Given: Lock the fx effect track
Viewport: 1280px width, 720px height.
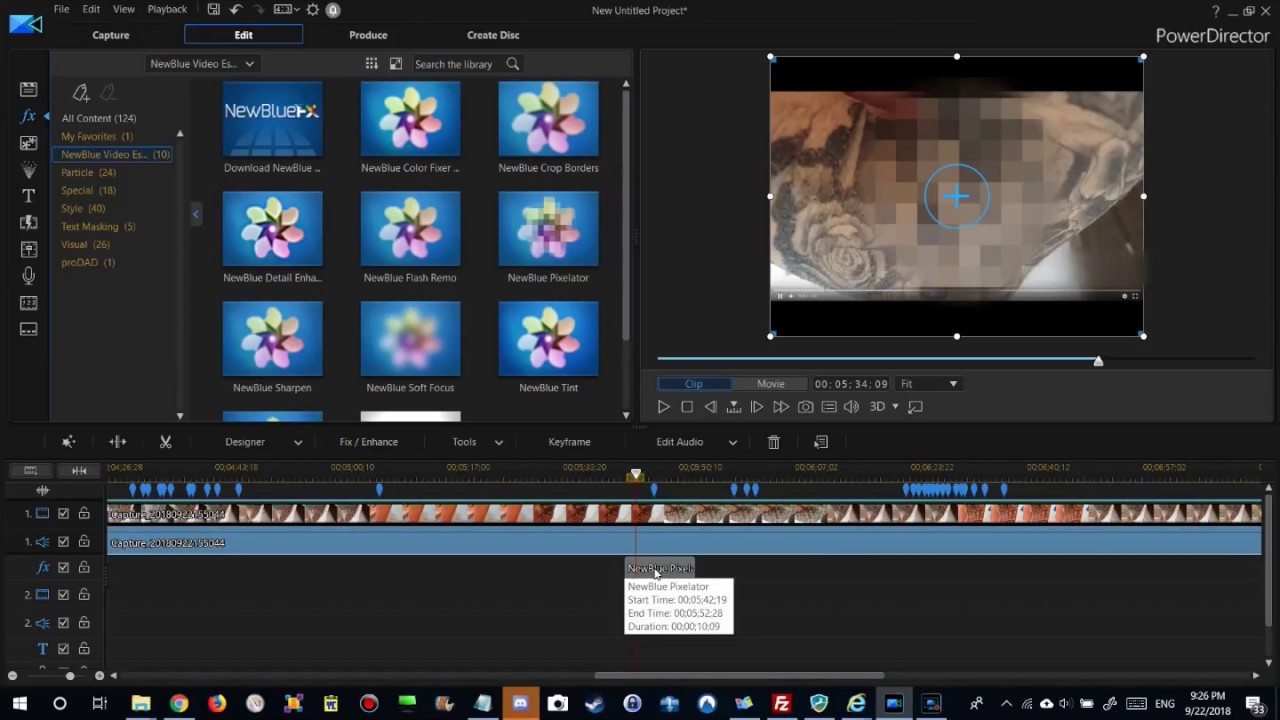Looking at the screenshot, I should click(x=84, y=568).
